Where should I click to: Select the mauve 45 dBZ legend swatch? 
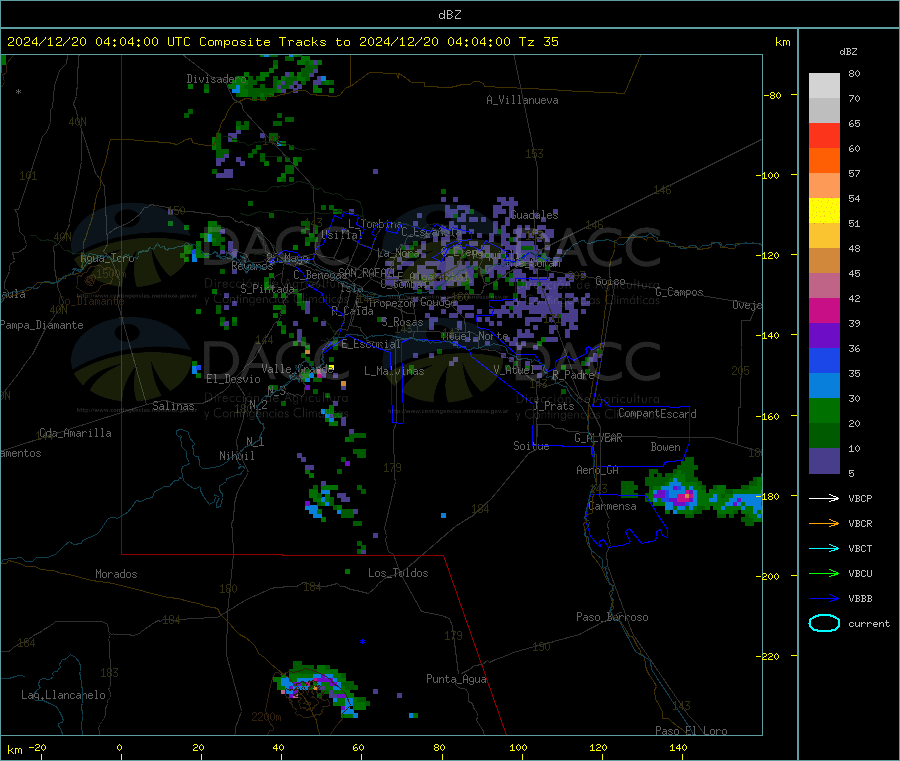[824, 286]
